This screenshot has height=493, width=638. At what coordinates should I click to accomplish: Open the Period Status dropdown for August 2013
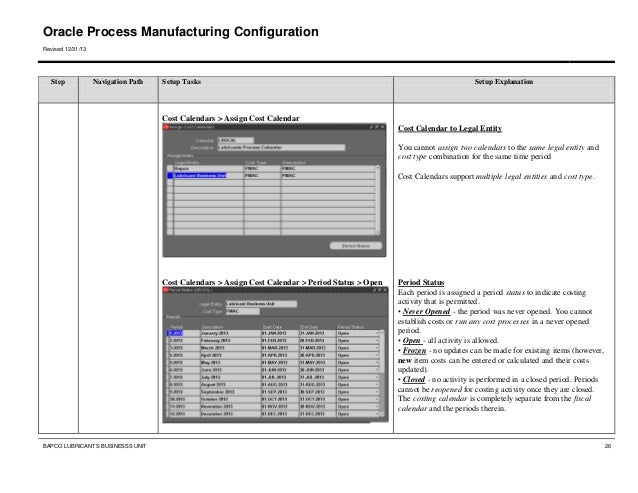coord(357,384)
